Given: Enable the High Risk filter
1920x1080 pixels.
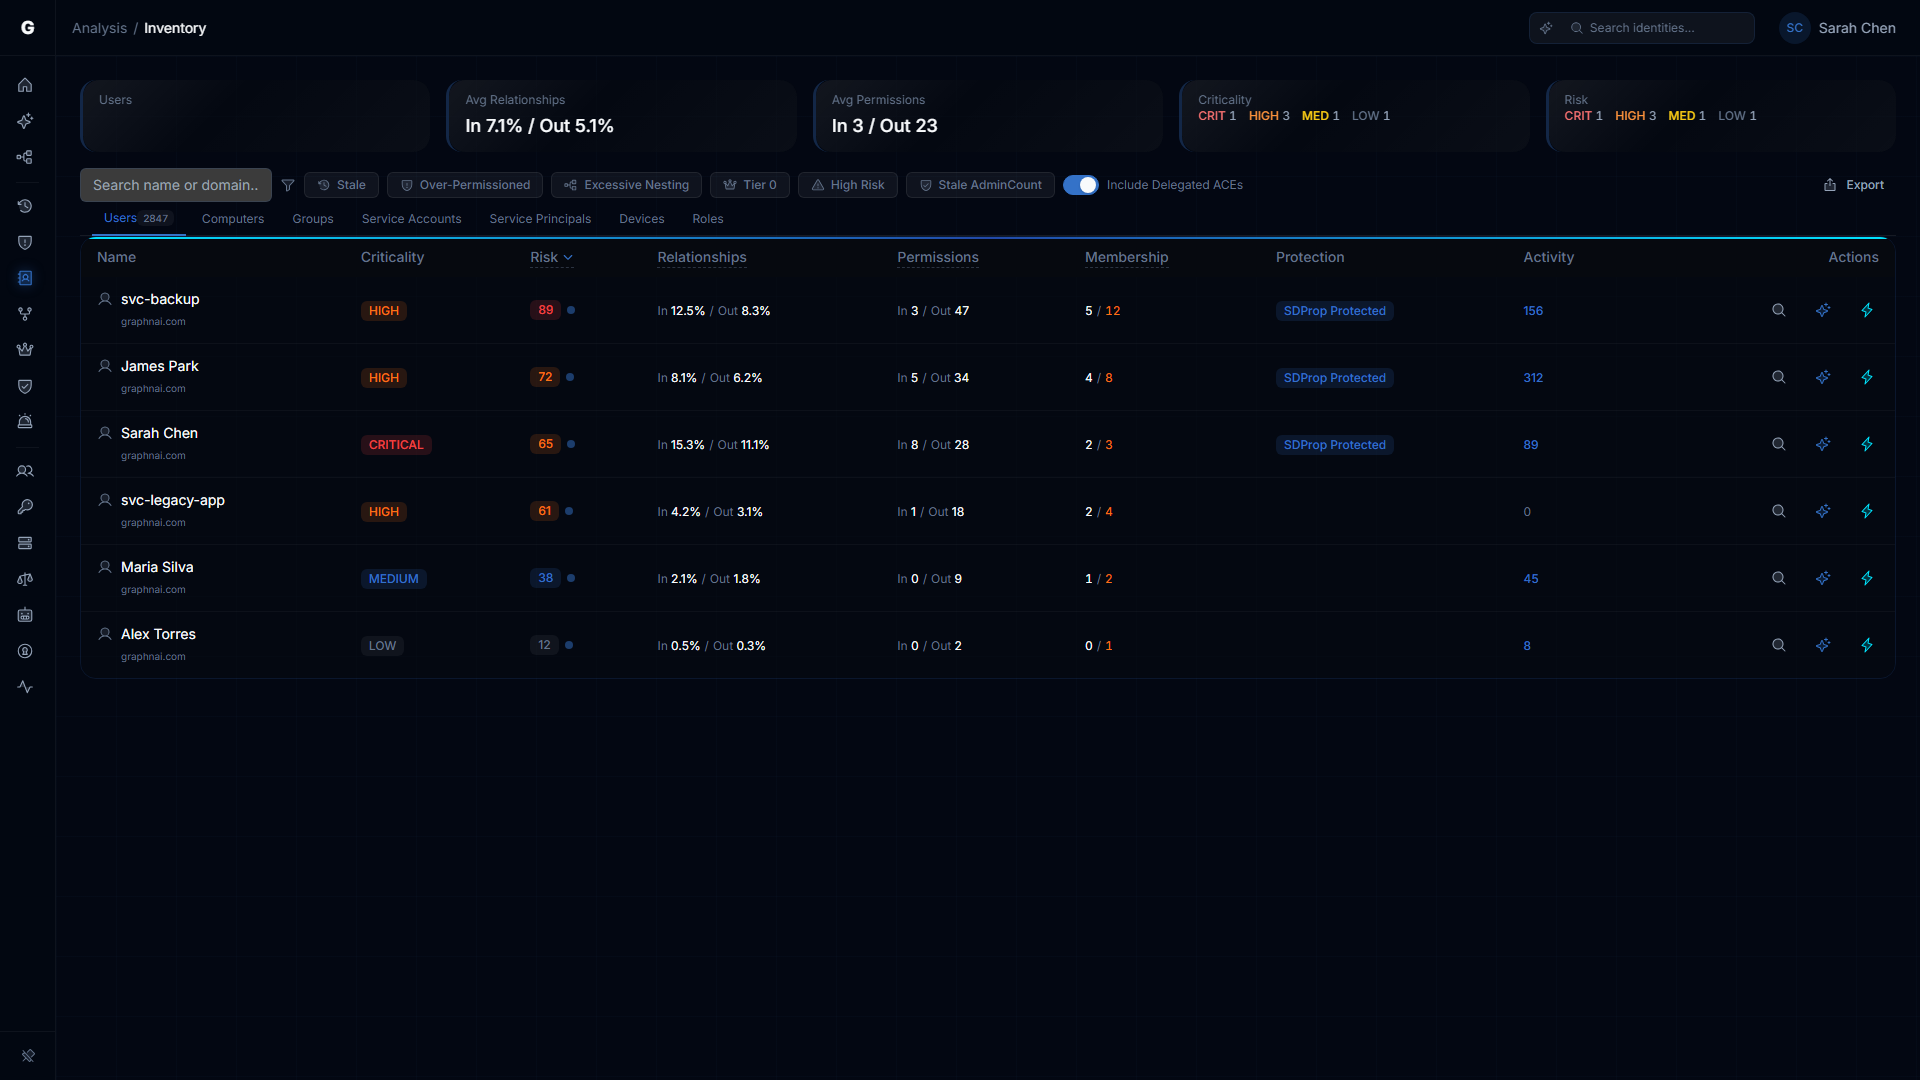Looking at the screenshot, I should [847, 185].
